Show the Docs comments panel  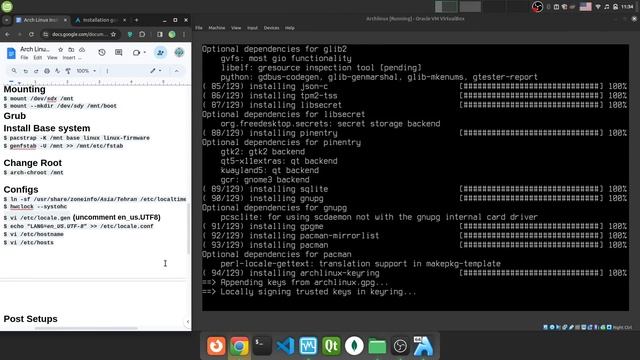coord(119,53)
